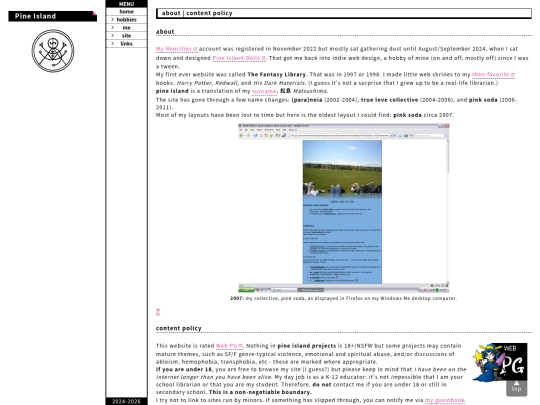540x405 pixels.
Task: Expand the site menu chevron
Action: pos(112,35)
